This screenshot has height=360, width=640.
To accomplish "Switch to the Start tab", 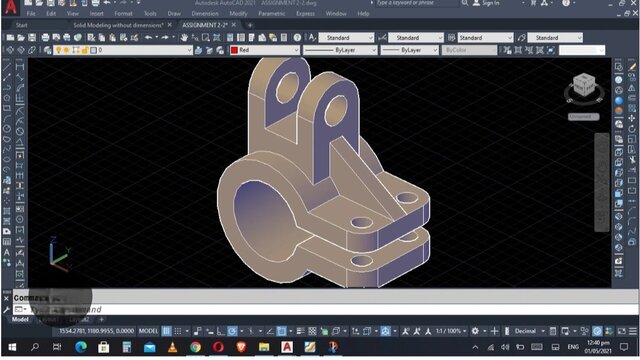I will coord(22,25).
